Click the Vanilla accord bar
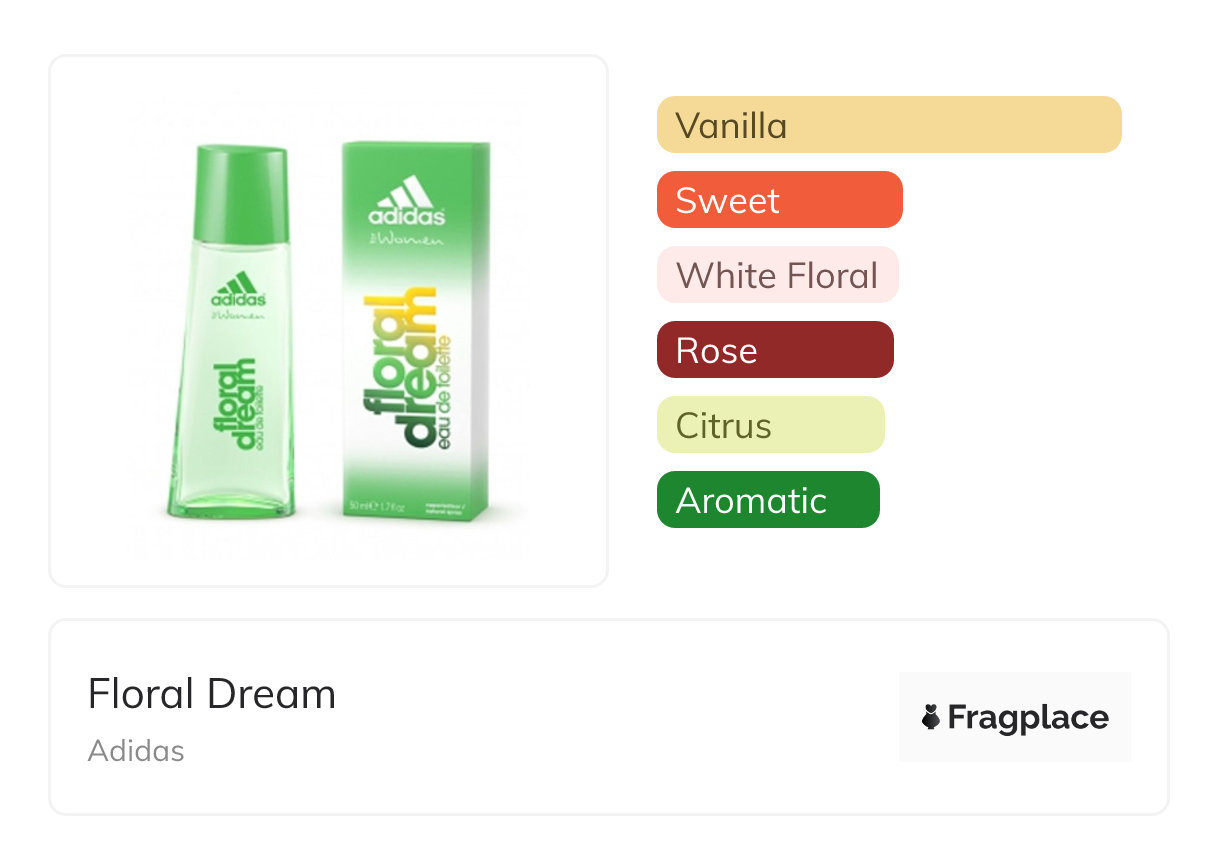Screen dimensions: 1218x864 [888, 125]
